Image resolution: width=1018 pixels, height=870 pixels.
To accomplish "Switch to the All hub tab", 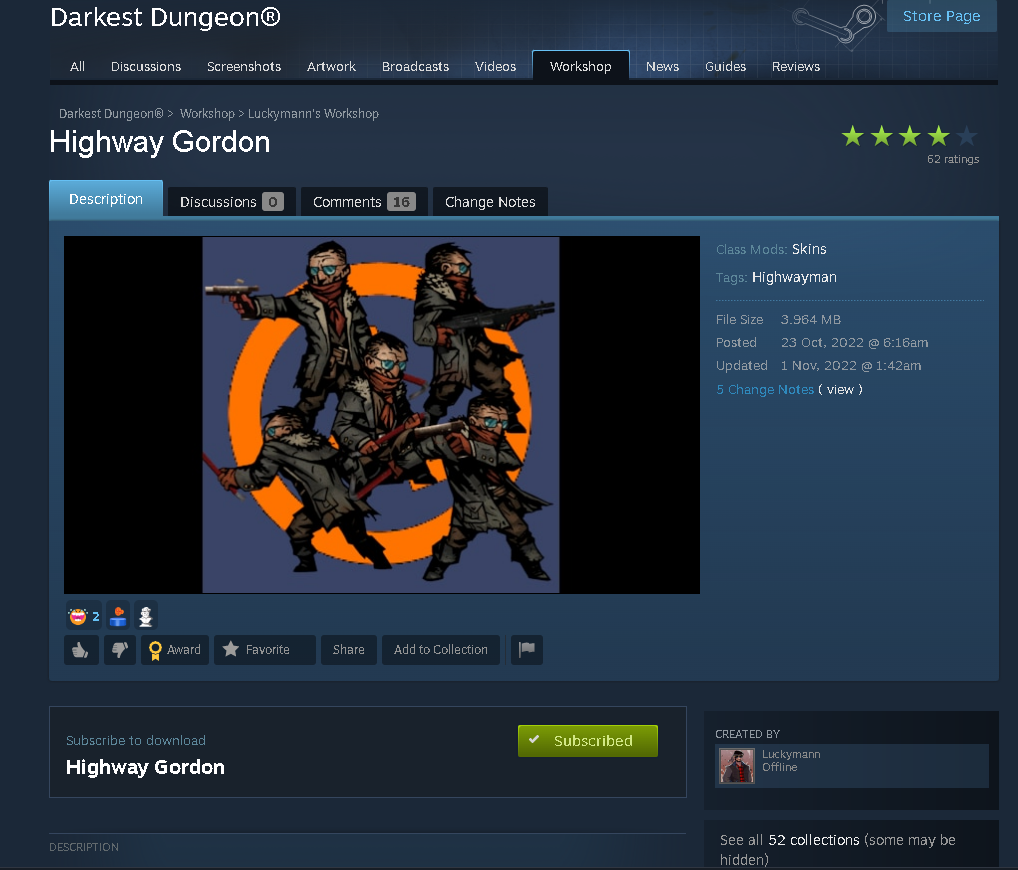I will [77, 66].
